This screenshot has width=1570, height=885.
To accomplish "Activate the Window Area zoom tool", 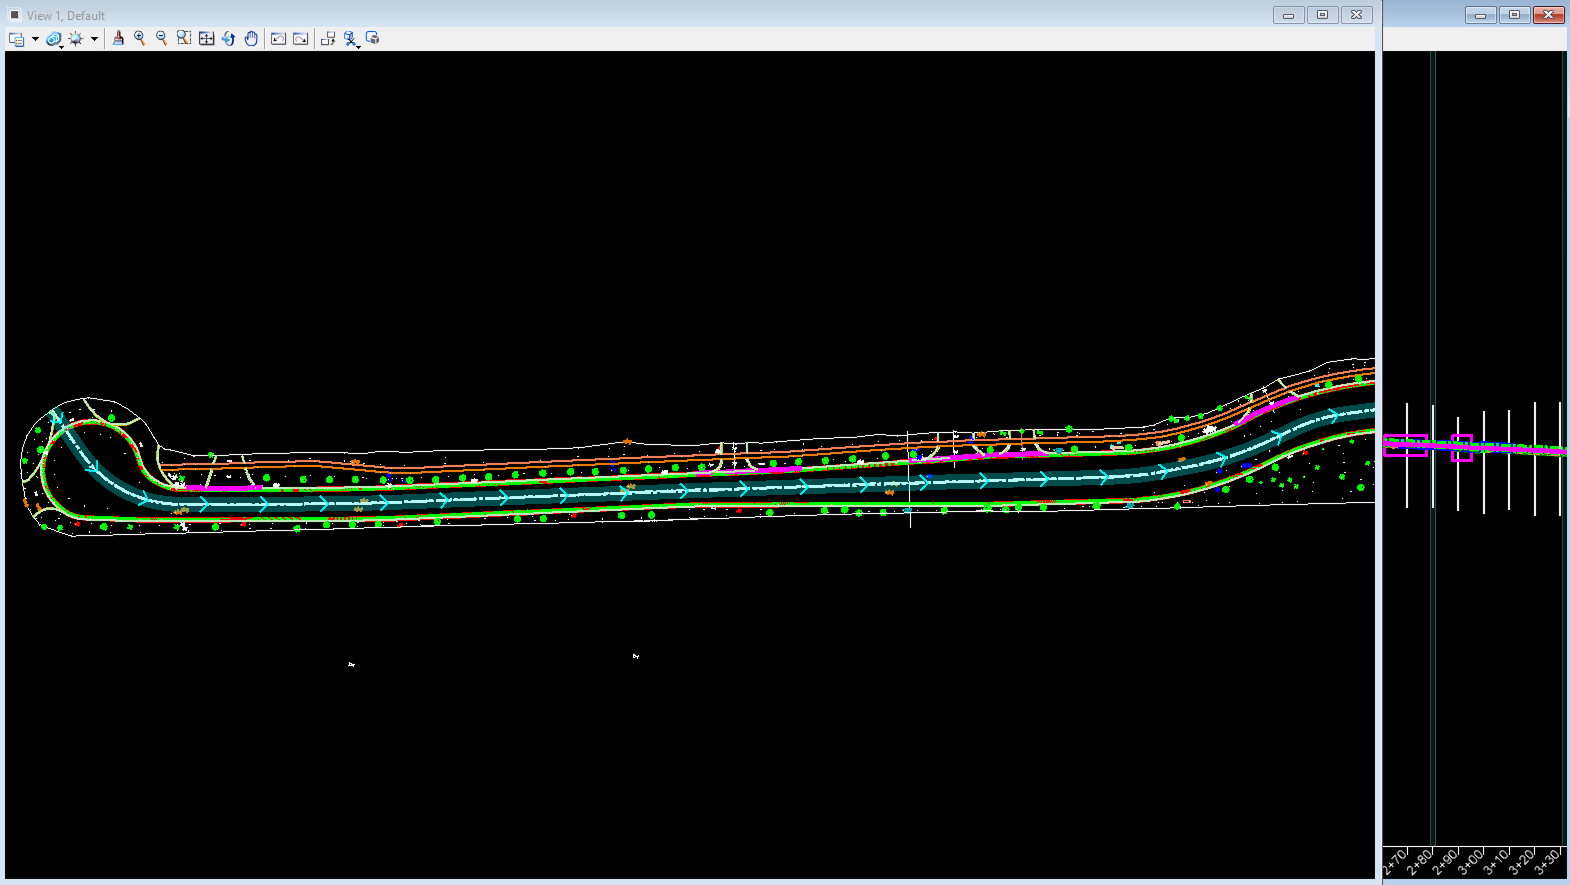I will 184,38.
